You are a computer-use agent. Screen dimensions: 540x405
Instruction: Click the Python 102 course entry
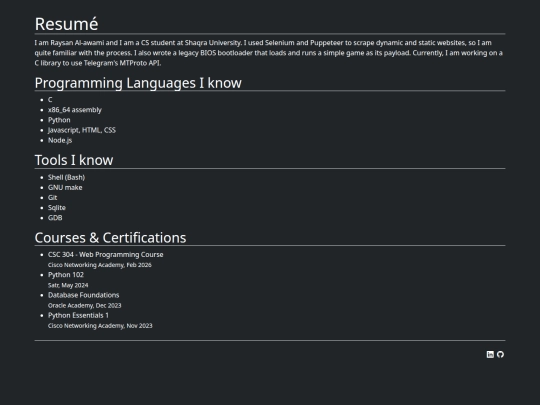66,275
